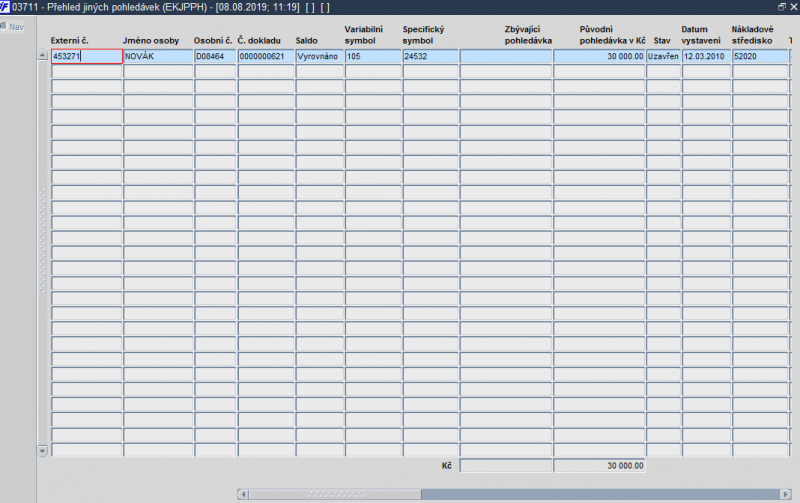Click the 30 000.00 amount in NOVÁK row

coord(599,56)
